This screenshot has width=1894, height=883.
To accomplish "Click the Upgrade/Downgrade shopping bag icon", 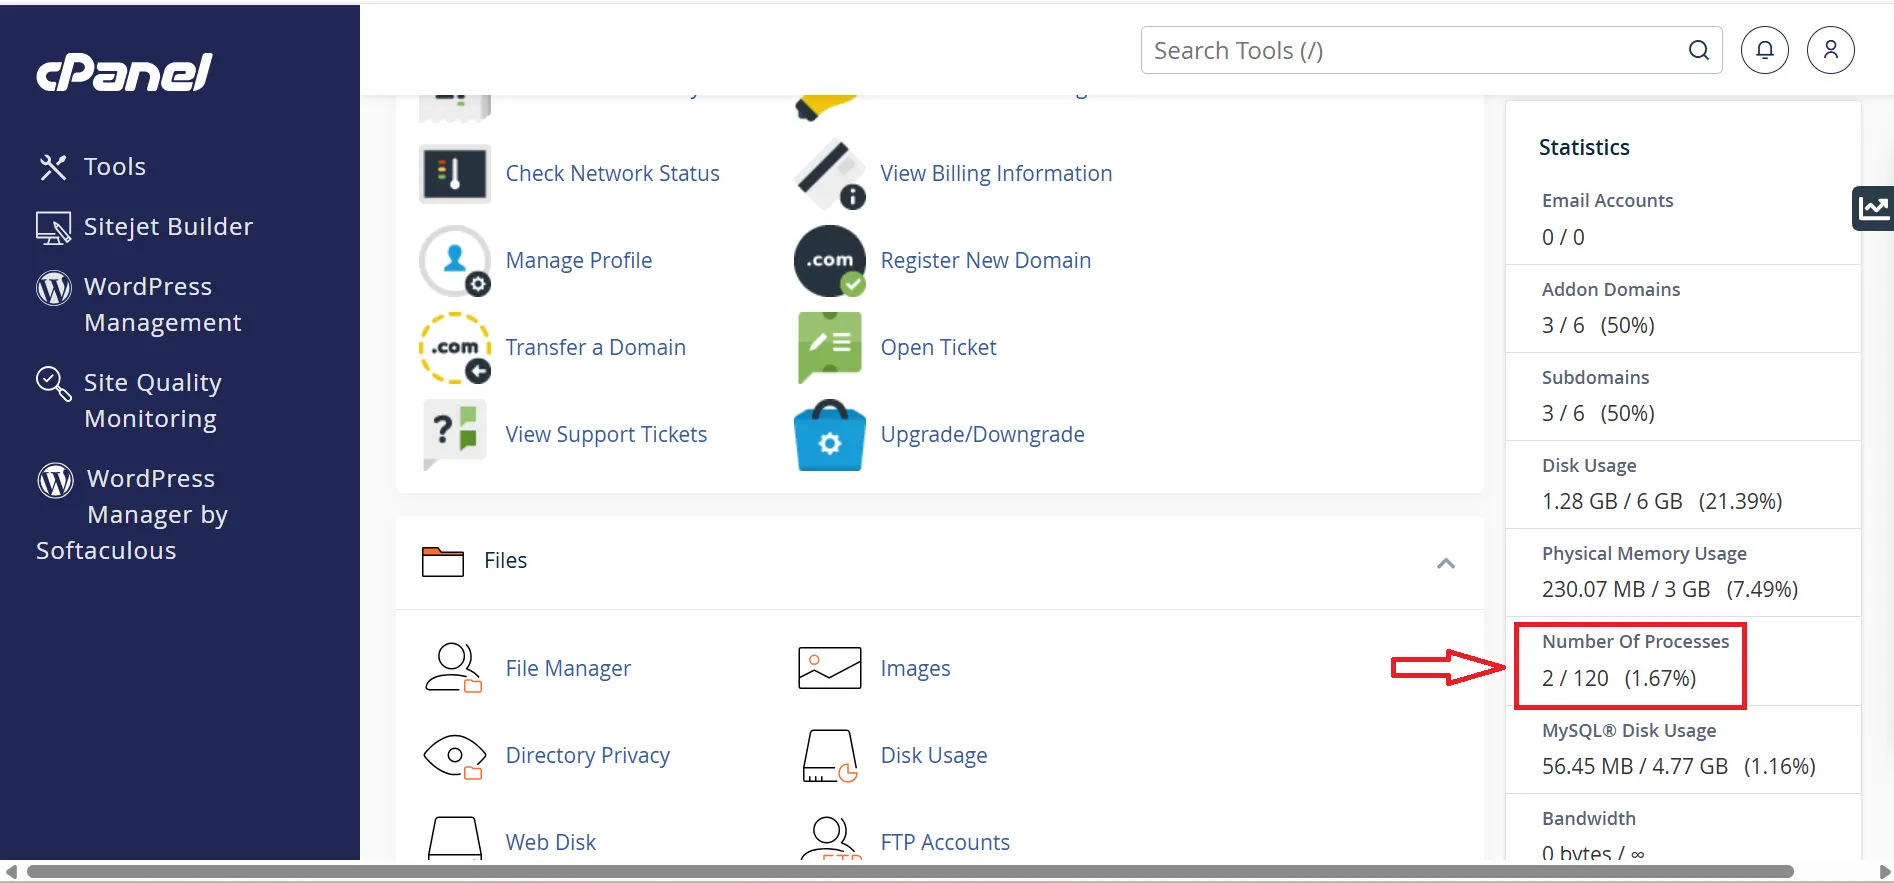I will point(829,435).
